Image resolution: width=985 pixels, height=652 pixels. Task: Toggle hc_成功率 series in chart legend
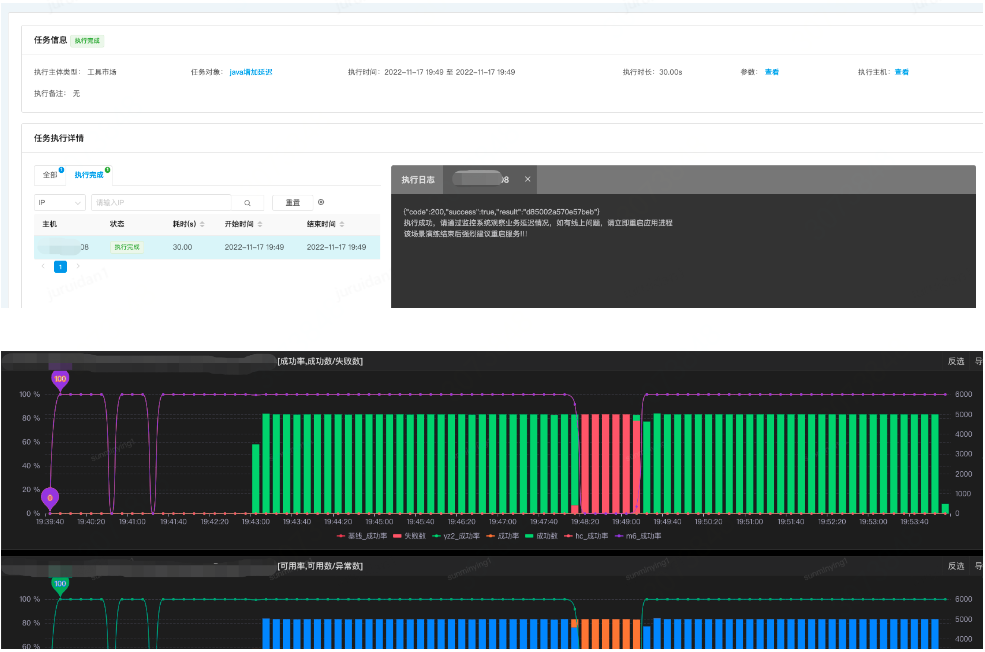587,536
